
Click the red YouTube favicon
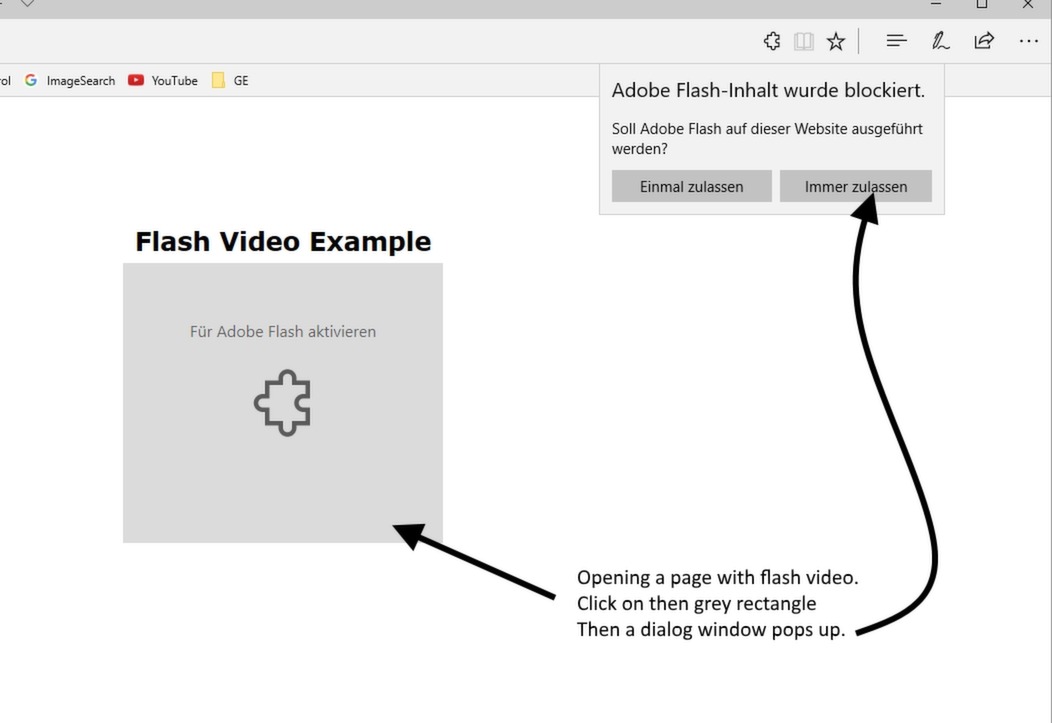(x=136, y=80)
